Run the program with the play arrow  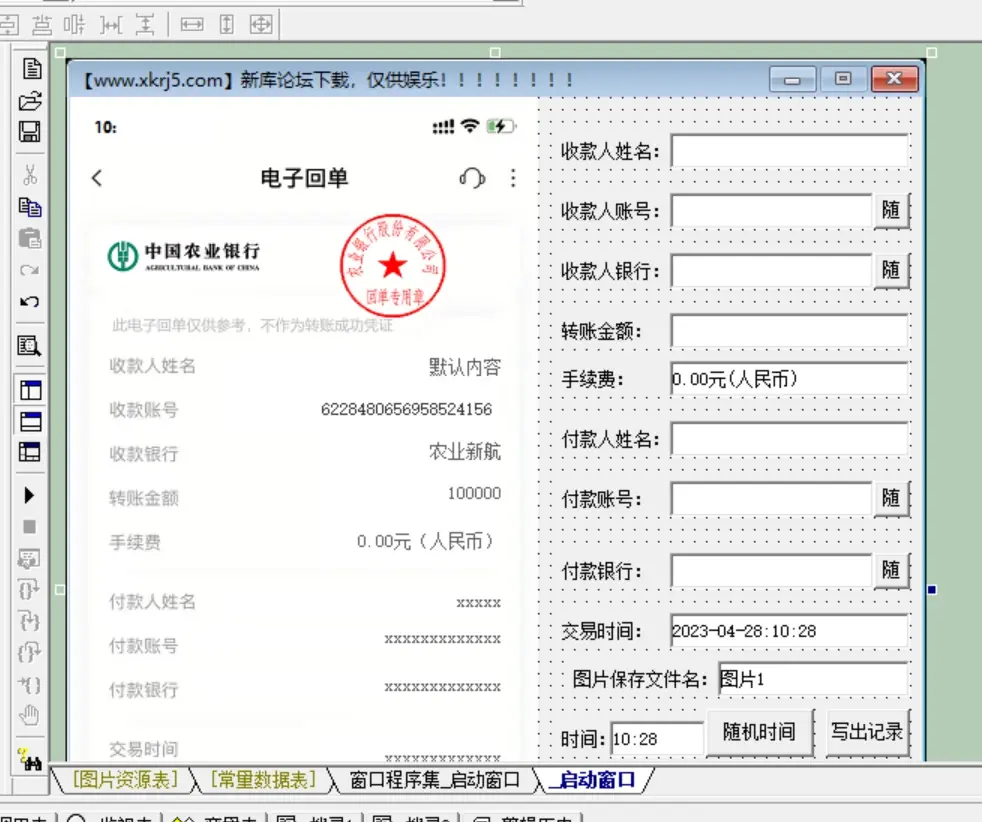click(x=29, y=496)
